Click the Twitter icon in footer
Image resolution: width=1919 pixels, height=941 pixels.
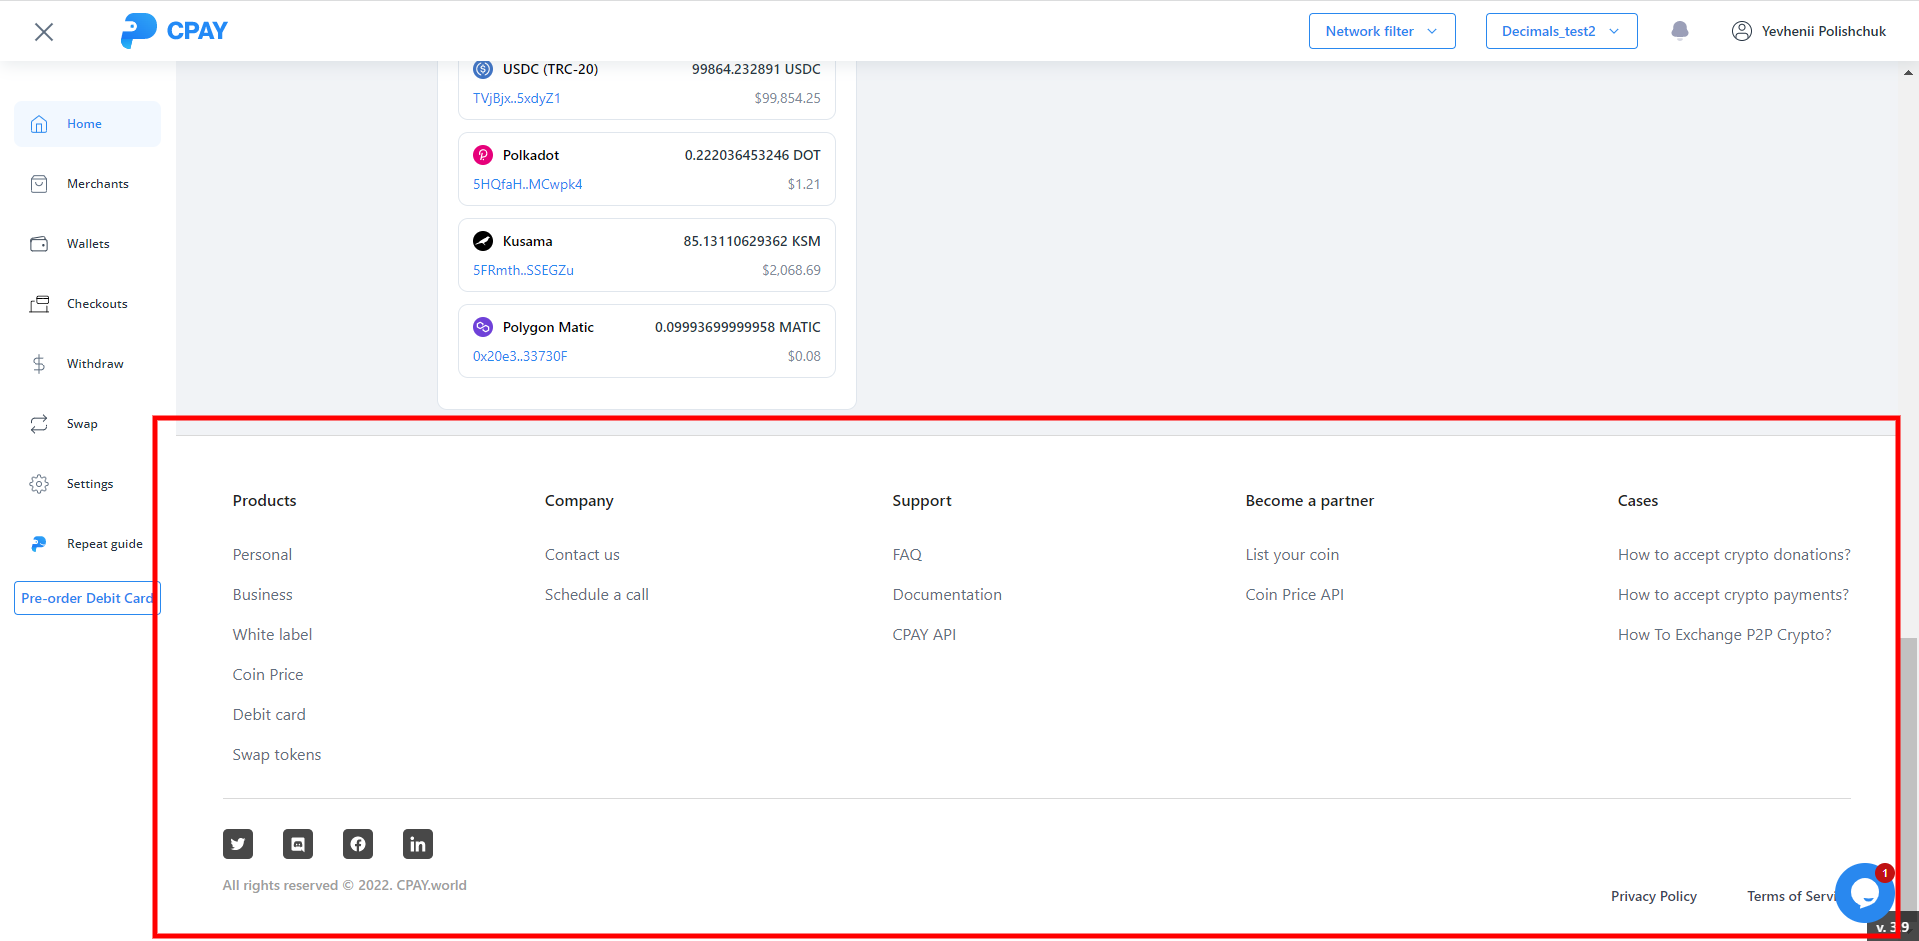(x=238, y=844)
